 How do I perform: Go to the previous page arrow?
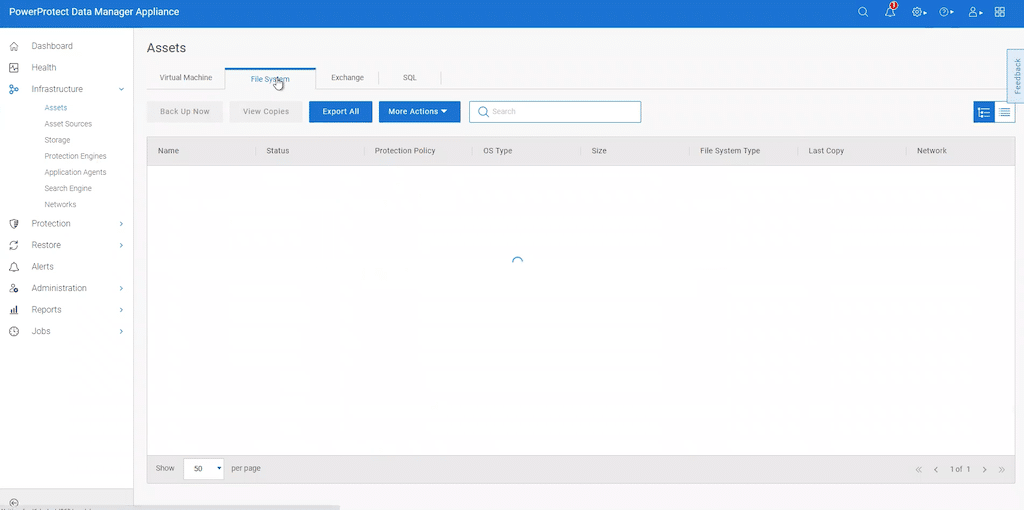936,470
